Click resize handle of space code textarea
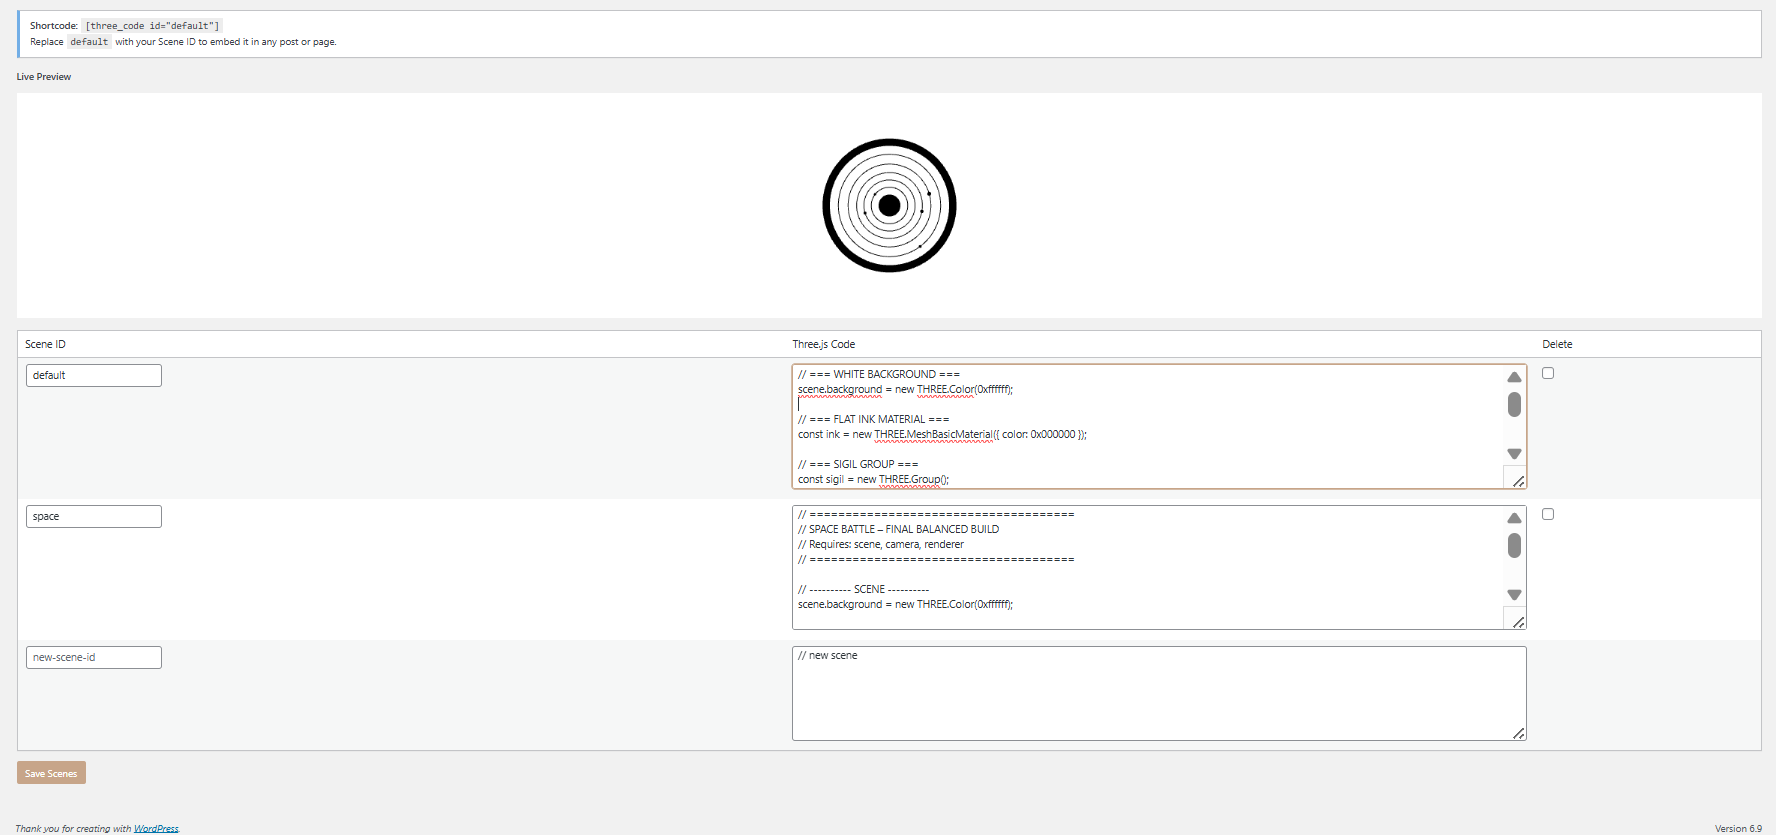Viewport: 1776px width, 835px height. coord(1518,622)
